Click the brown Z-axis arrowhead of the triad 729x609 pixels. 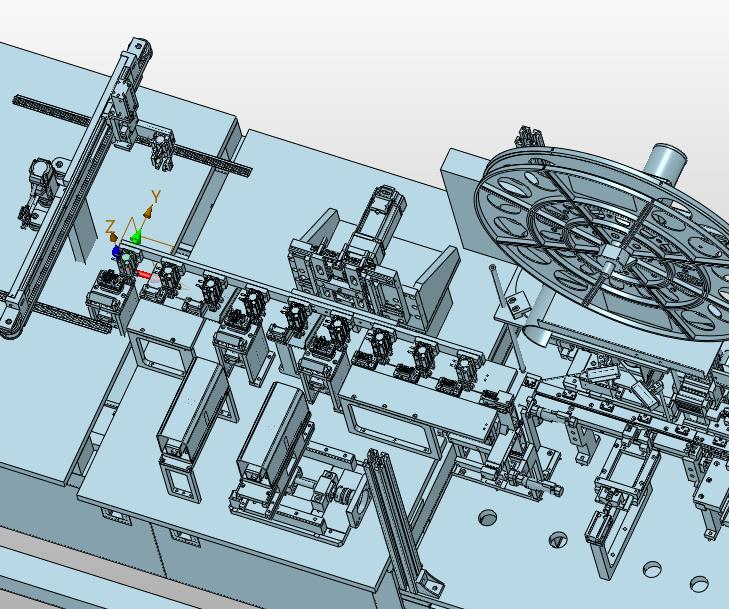click(x=113, y=238)
